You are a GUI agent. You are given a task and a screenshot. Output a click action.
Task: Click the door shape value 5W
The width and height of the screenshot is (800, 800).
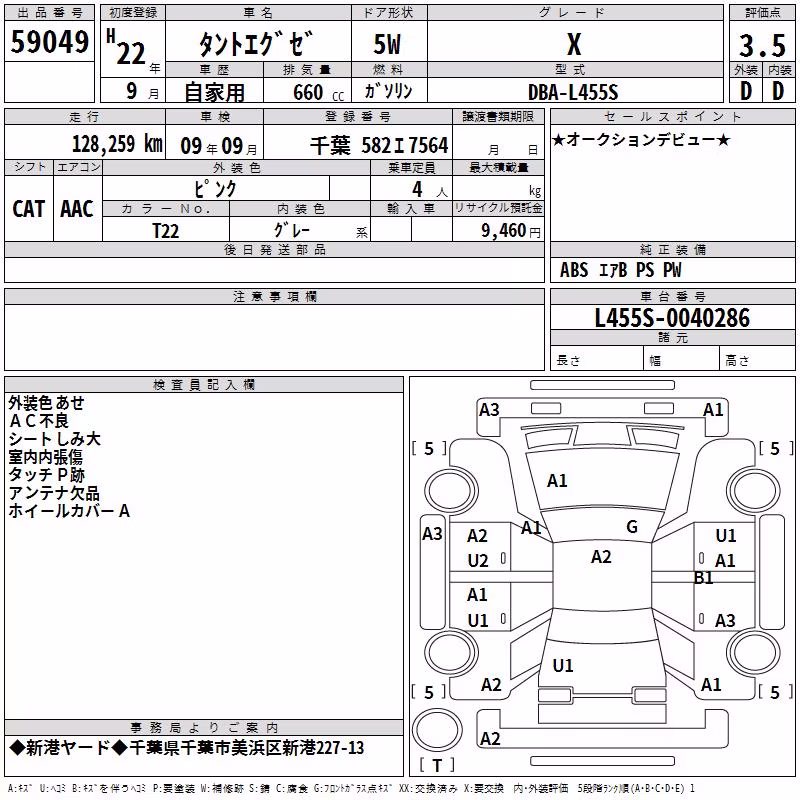pos(387,44)
